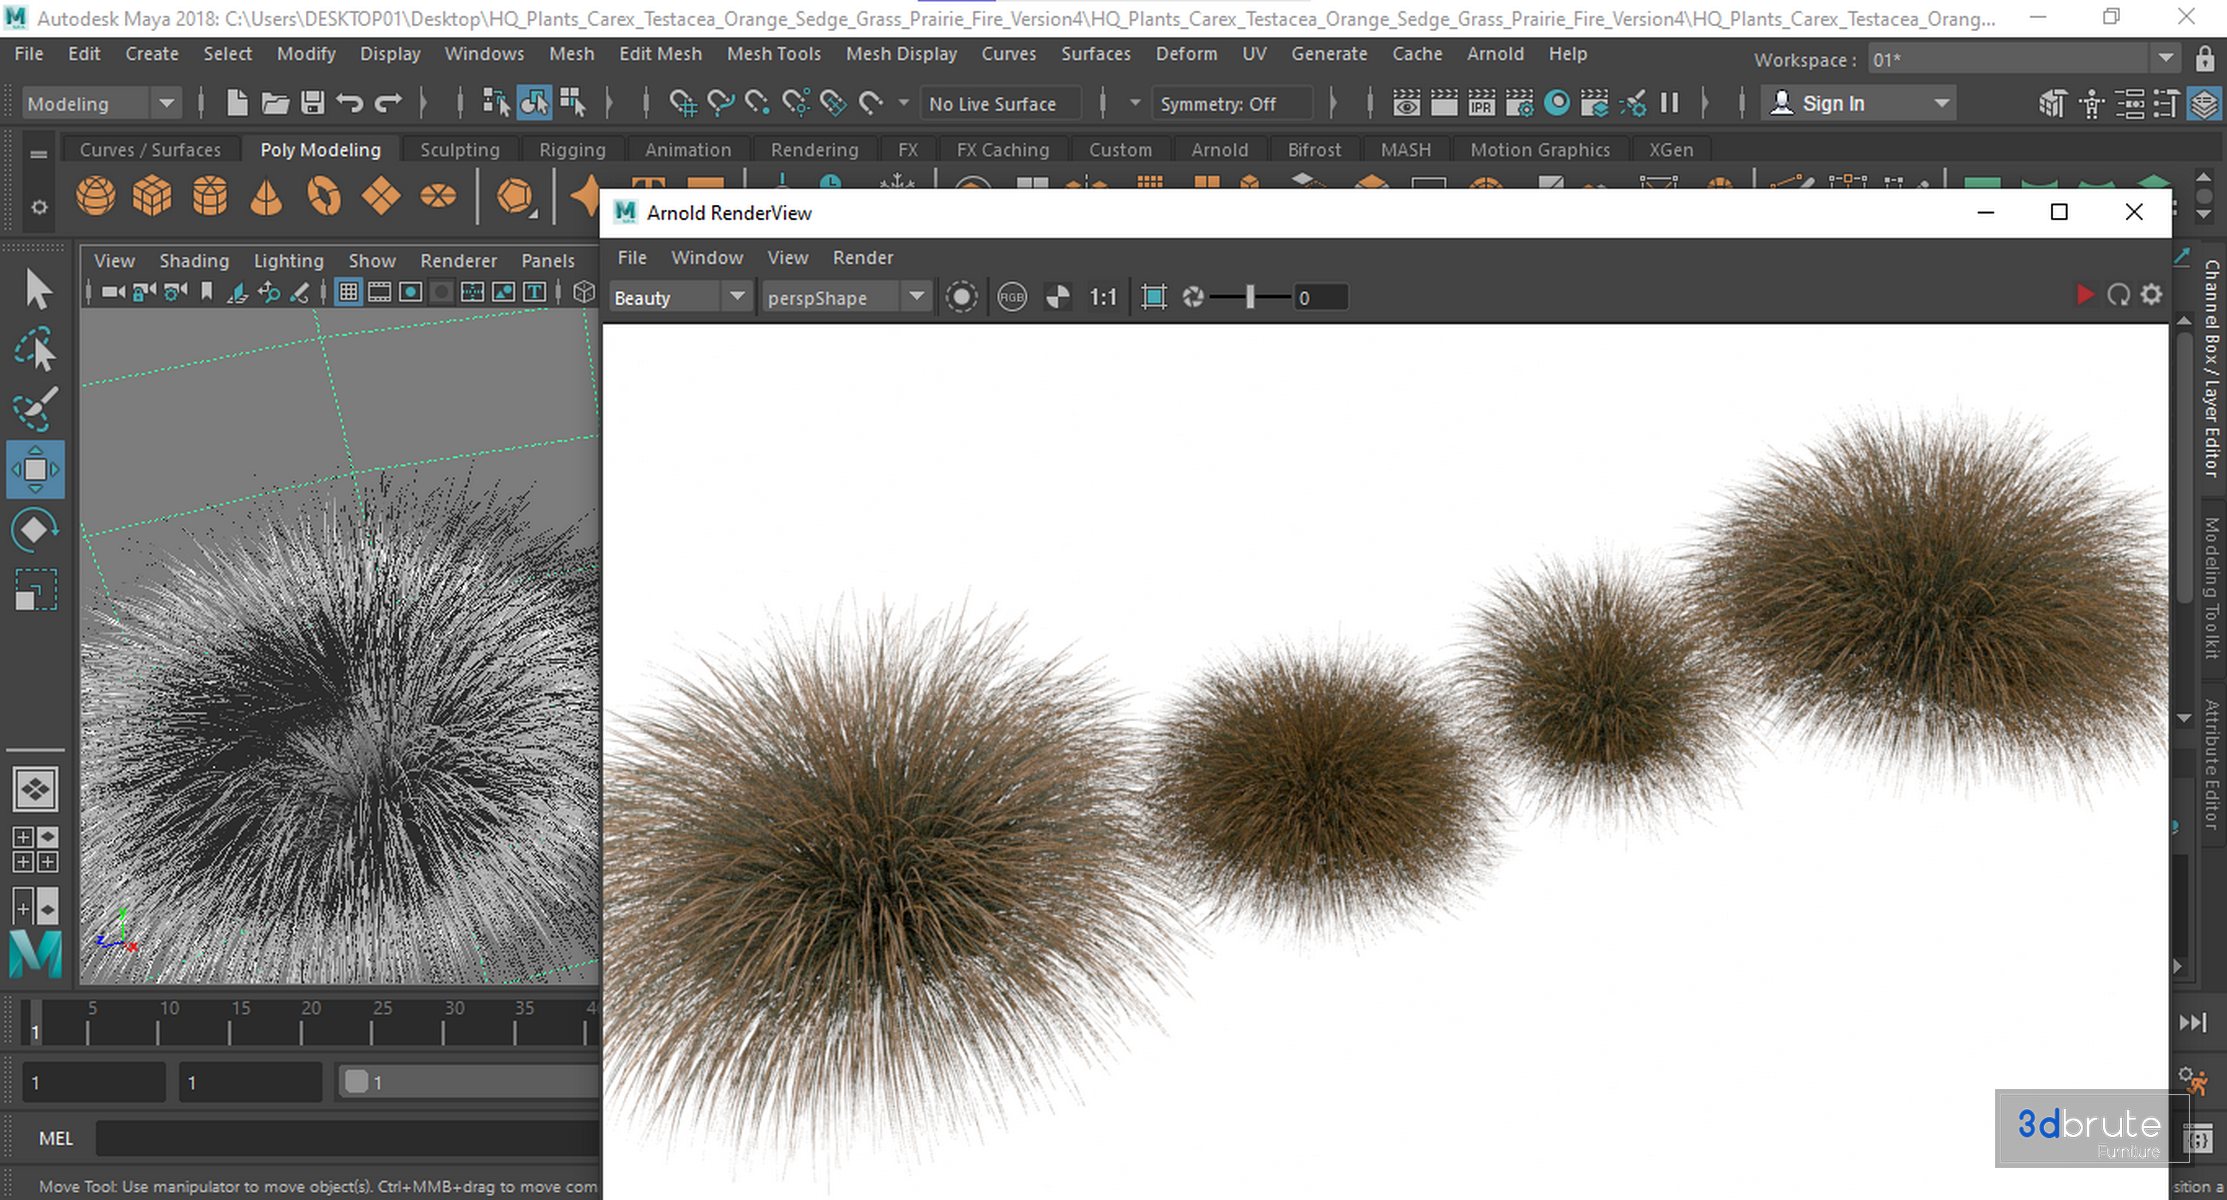The image size is (2227, 1200).
Task: Select the Move Tool in toolbox
Action: point(35,469)
